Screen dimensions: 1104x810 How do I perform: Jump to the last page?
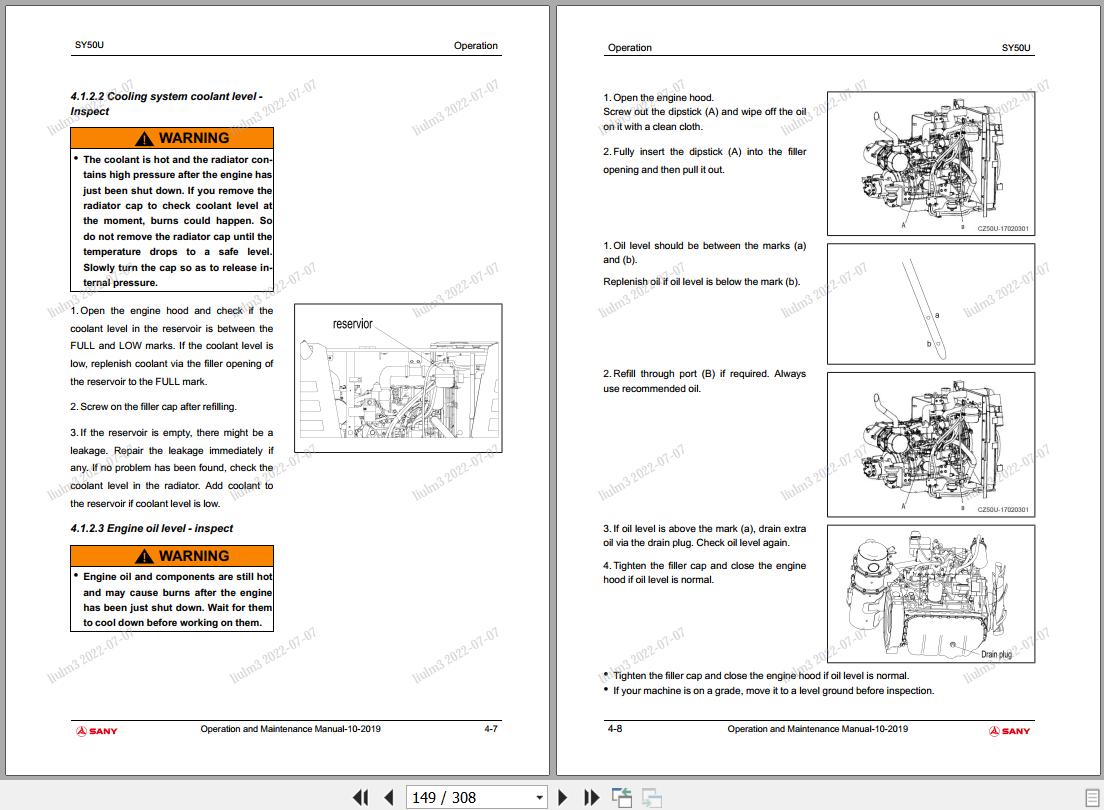[x=591, y=797]
